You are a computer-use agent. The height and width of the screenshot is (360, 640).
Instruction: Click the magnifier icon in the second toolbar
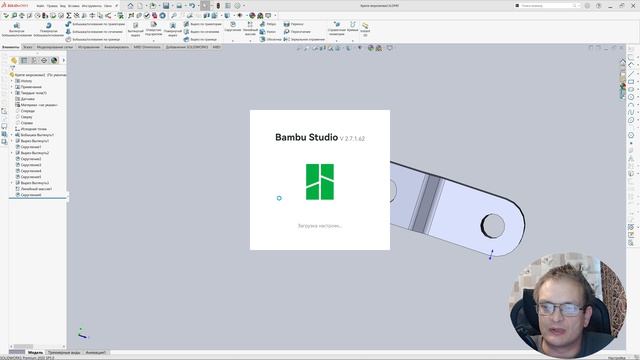tap(174, 16)
